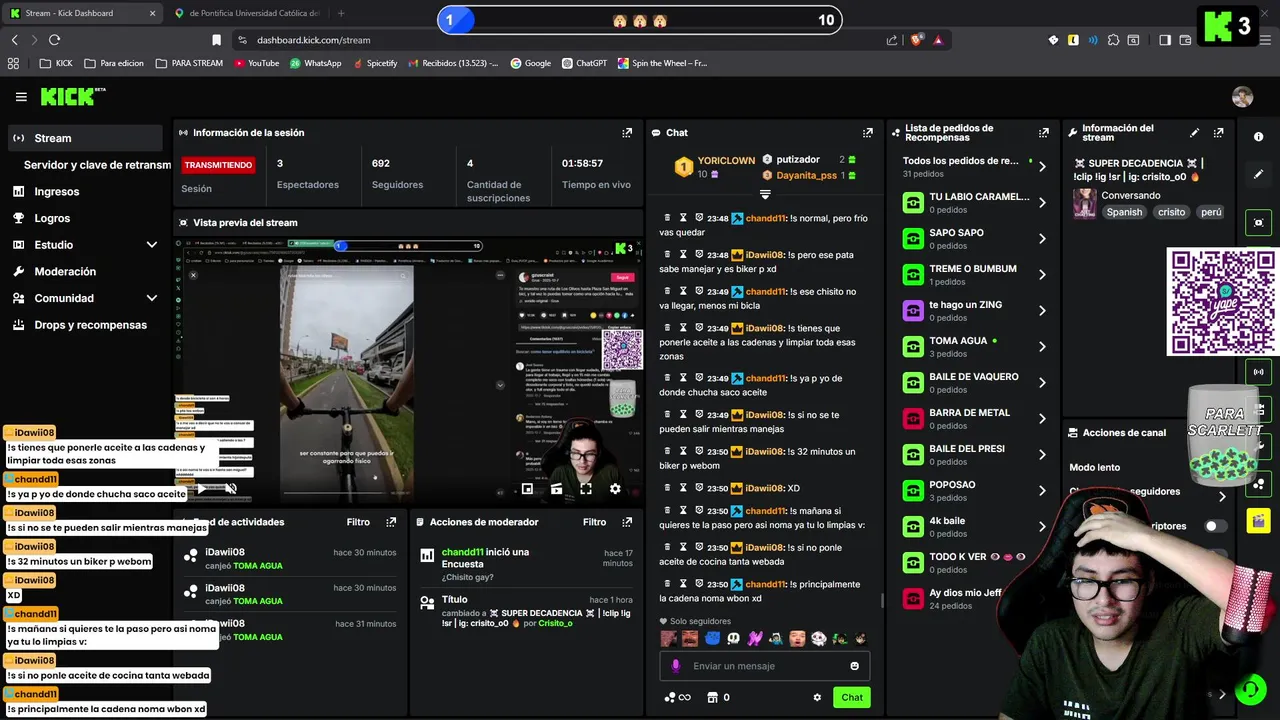Expand Todos los pedidos de recompensas
1280x720 pixels.
point(1042,167)
